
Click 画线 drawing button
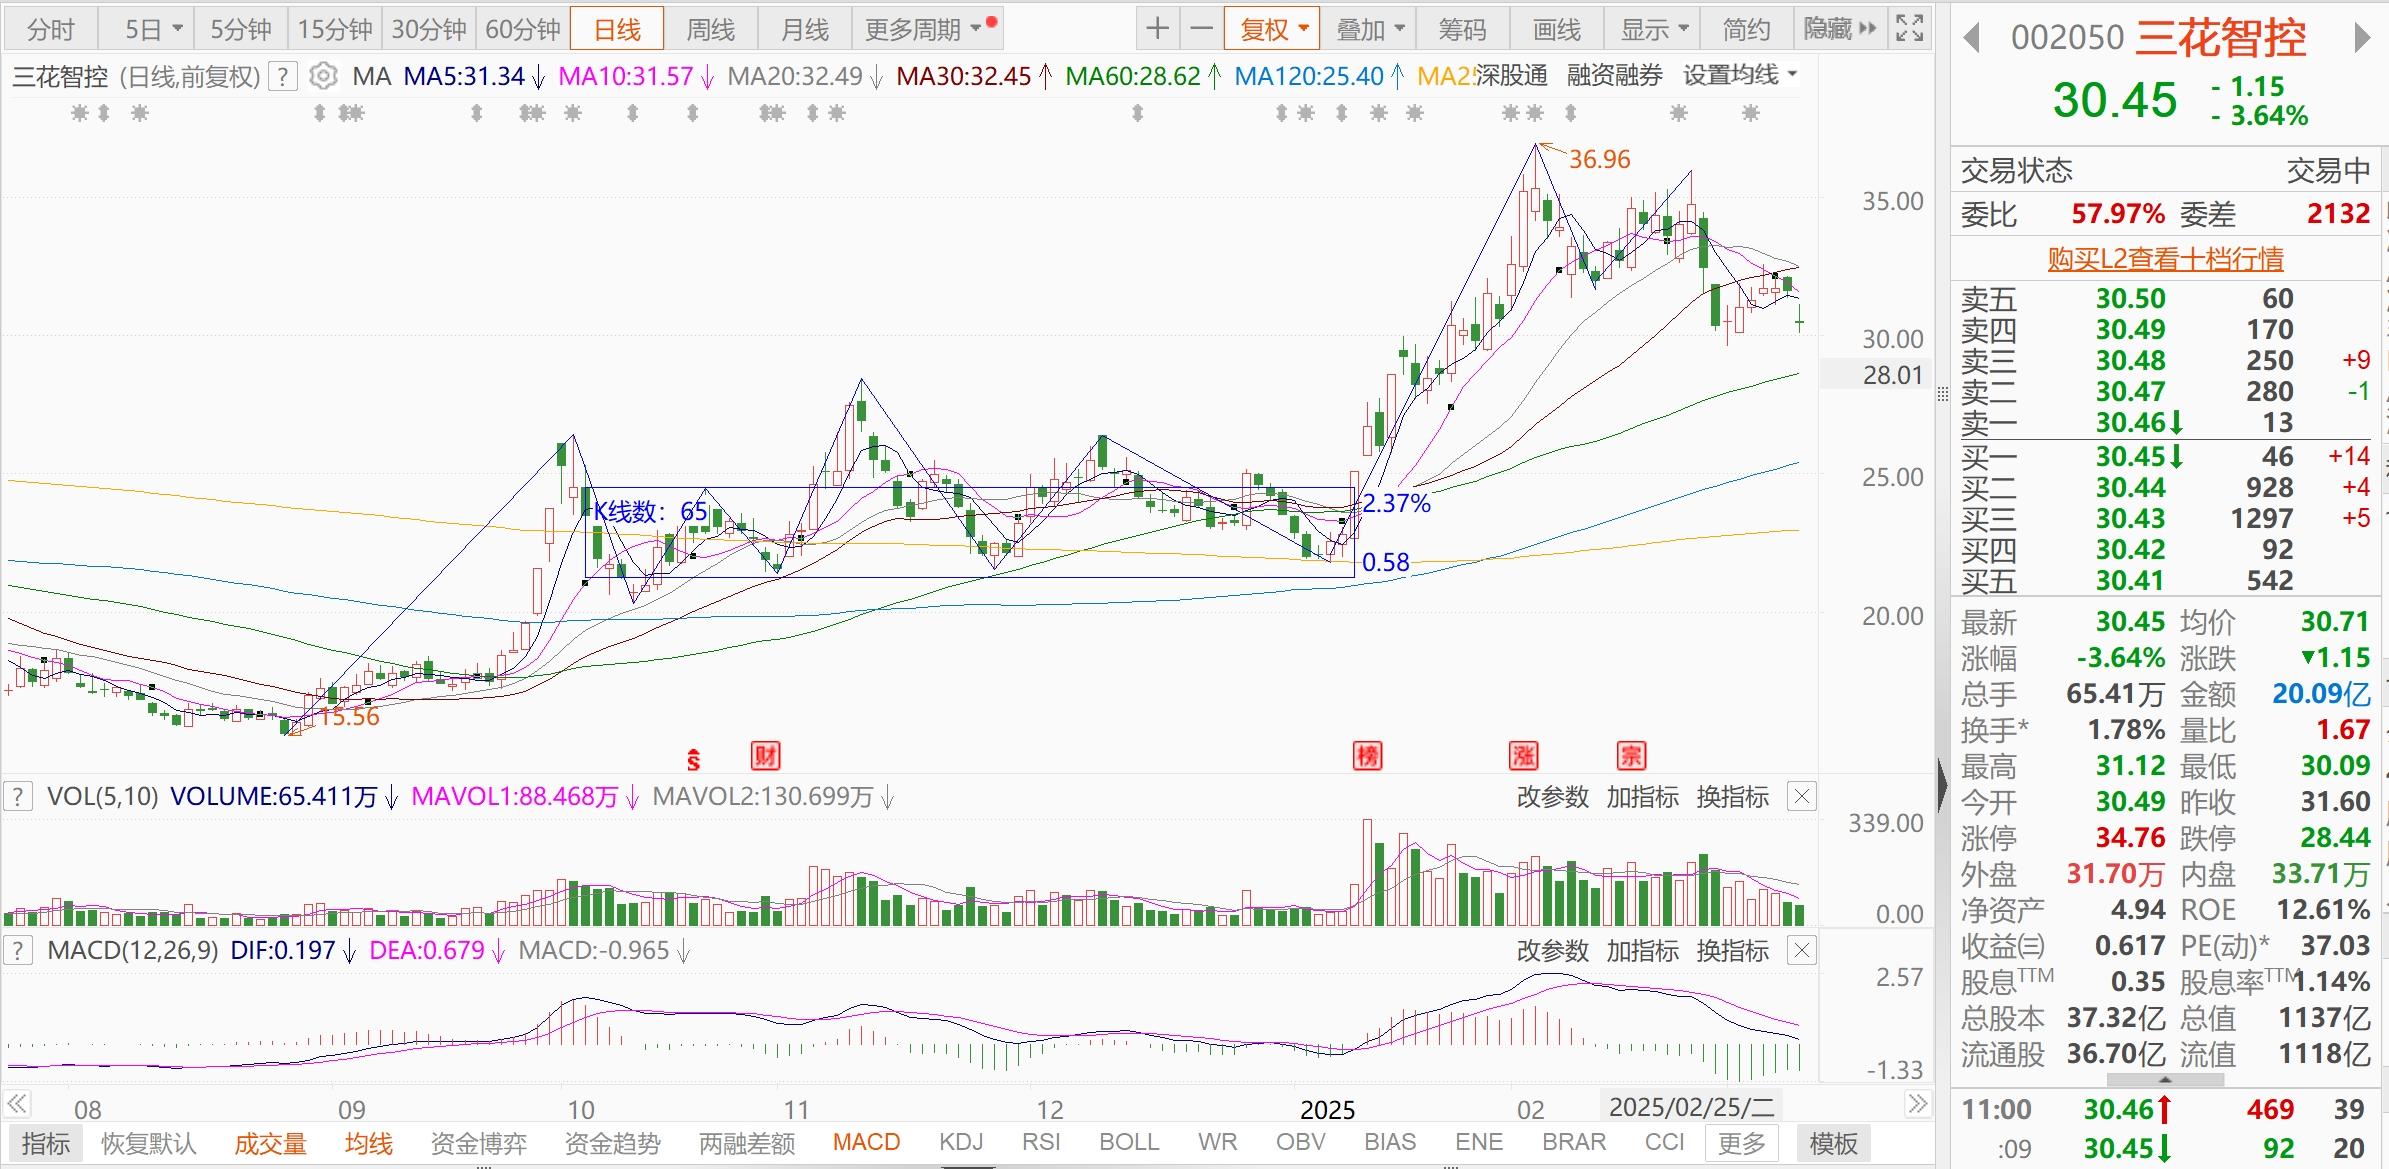[1557, 30]
